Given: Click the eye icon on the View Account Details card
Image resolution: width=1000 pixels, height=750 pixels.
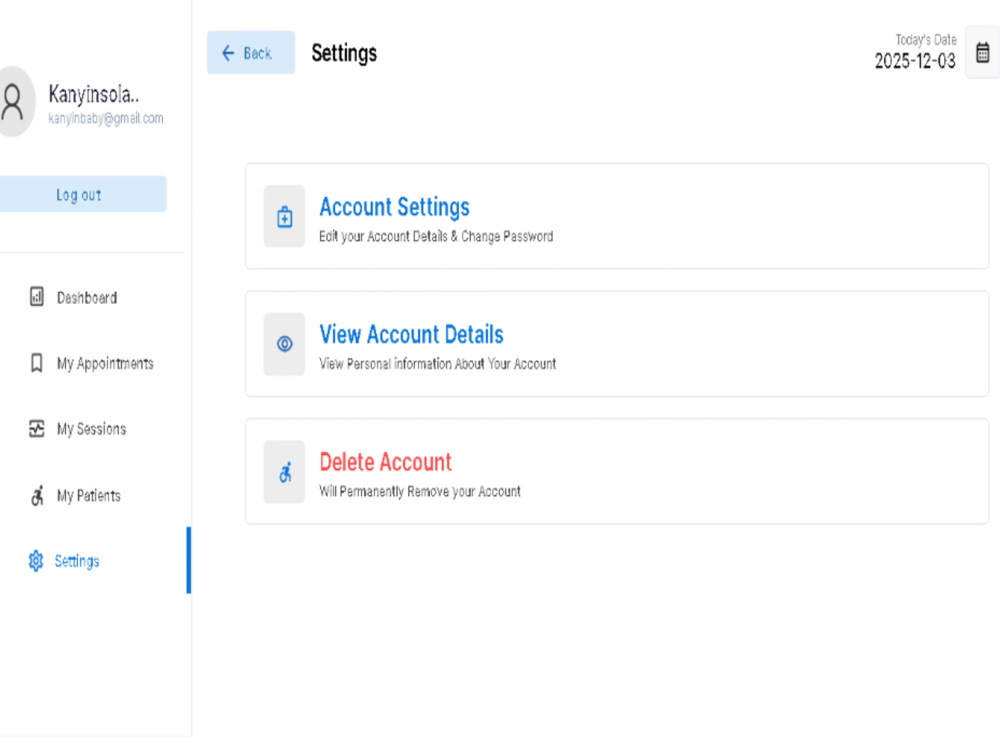Looking at the screenshot, I should point(284,344).
